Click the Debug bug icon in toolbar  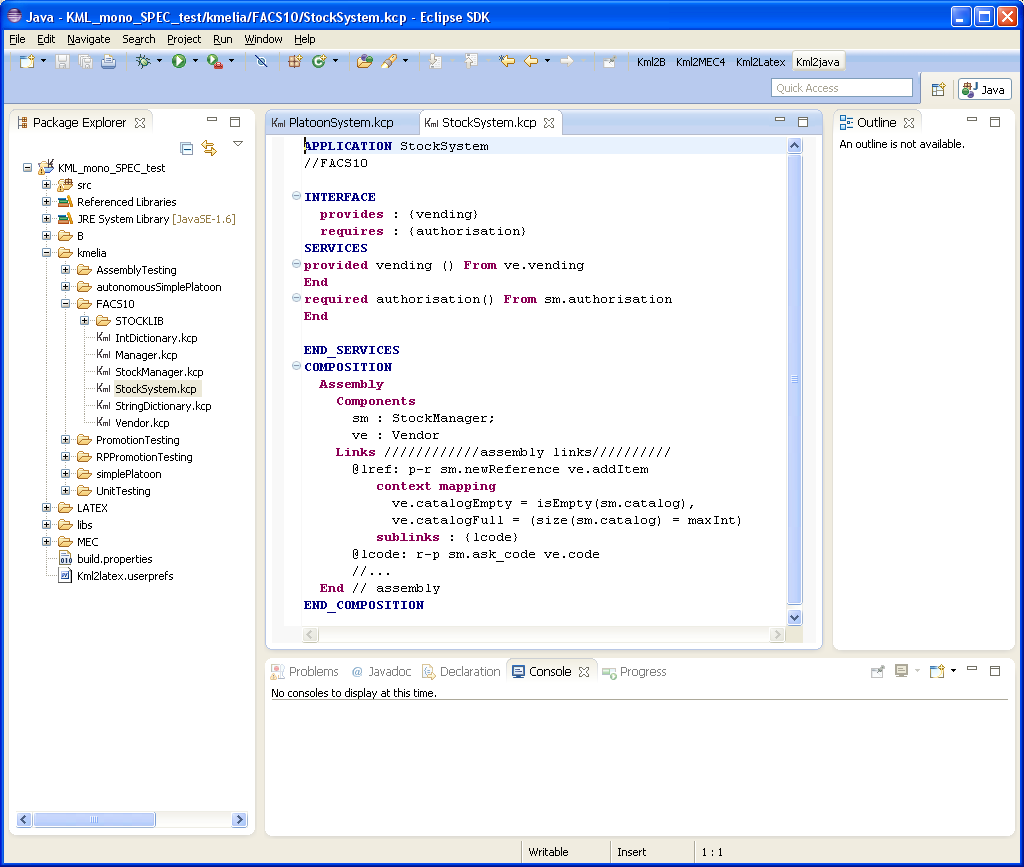tap(143, 62)
